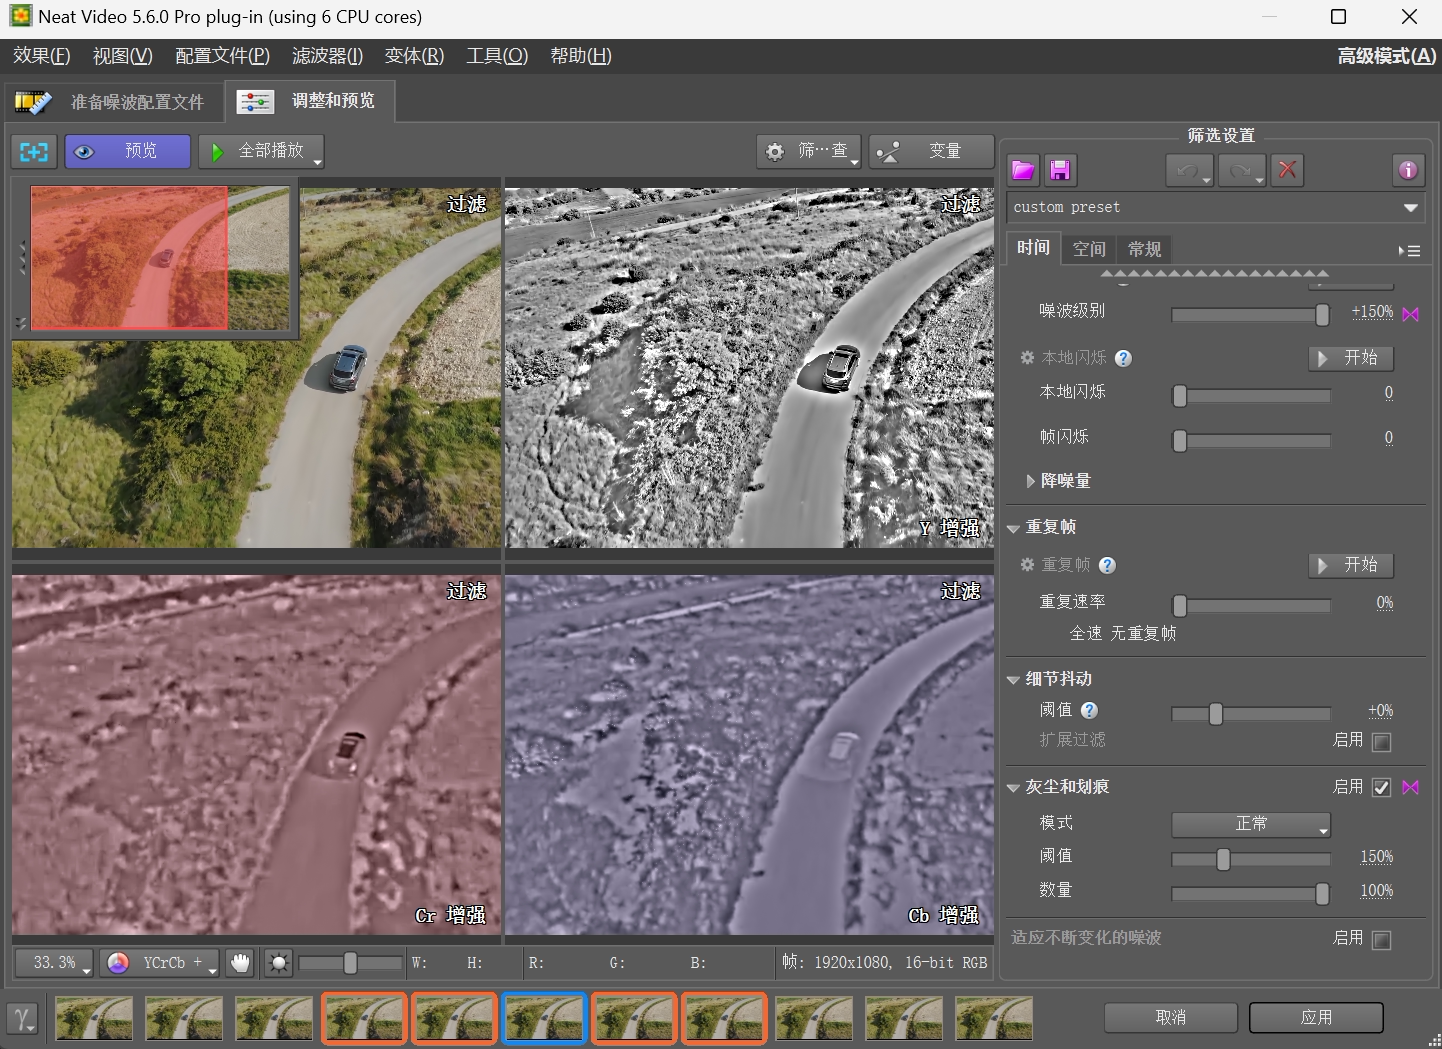Screen dimensions: 1442x1049
Task: Enable the 扩展过滤 checkbox
Action: pyautogui.click(x=1382, y=742)
